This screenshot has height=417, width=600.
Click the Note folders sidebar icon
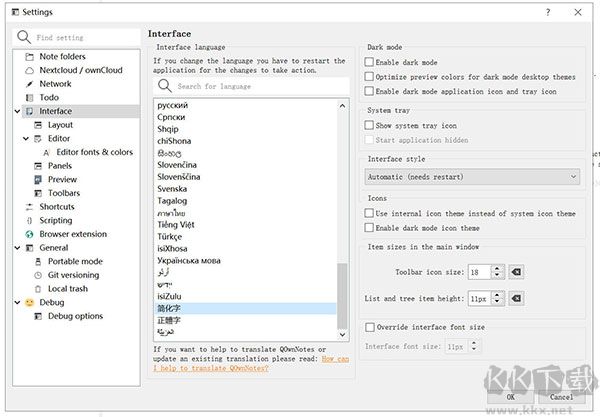[x=29, y=57]
